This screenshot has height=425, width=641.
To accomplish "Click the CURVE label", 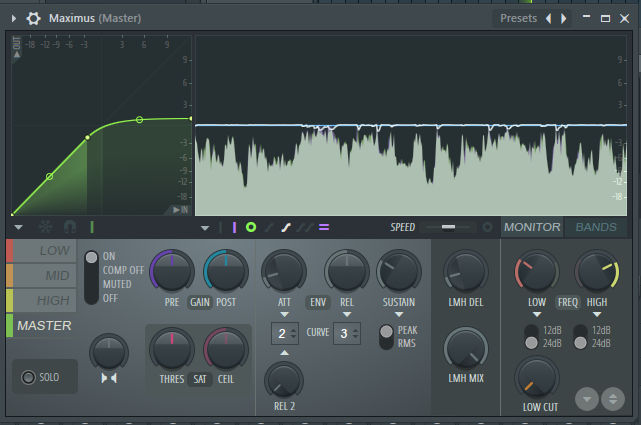I will pyautogui.click(x=318, y=332).
